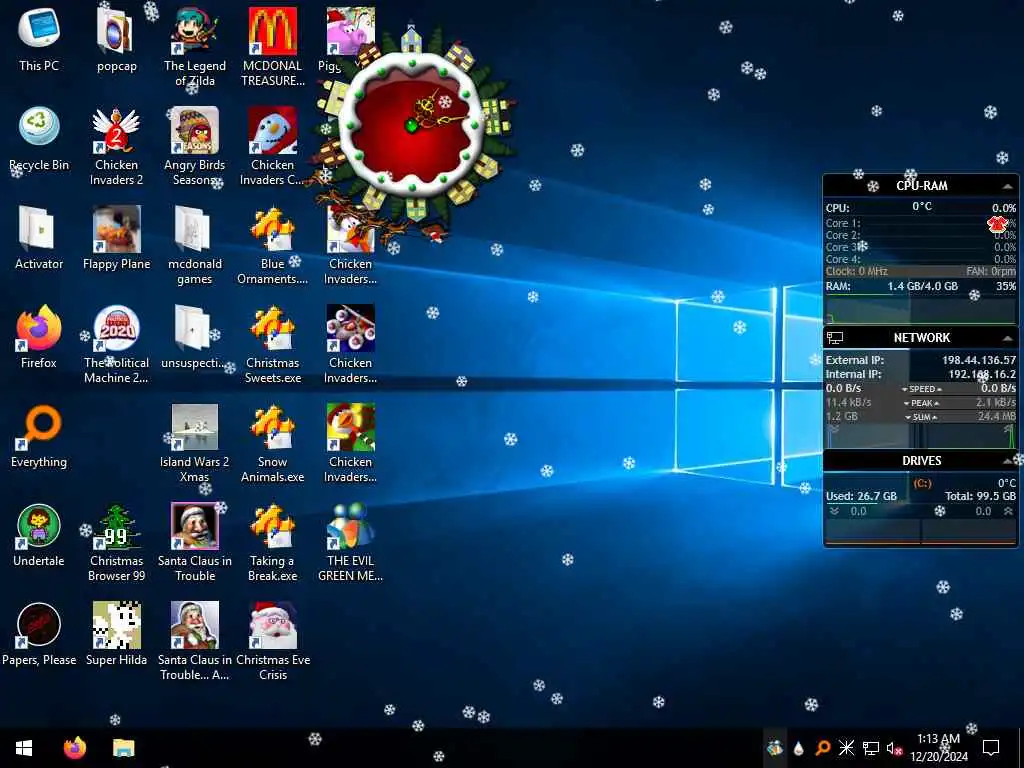Open the taskbar clock showing 1:13 AM
Screen dimensions: 1024x768
pos(938,748)
